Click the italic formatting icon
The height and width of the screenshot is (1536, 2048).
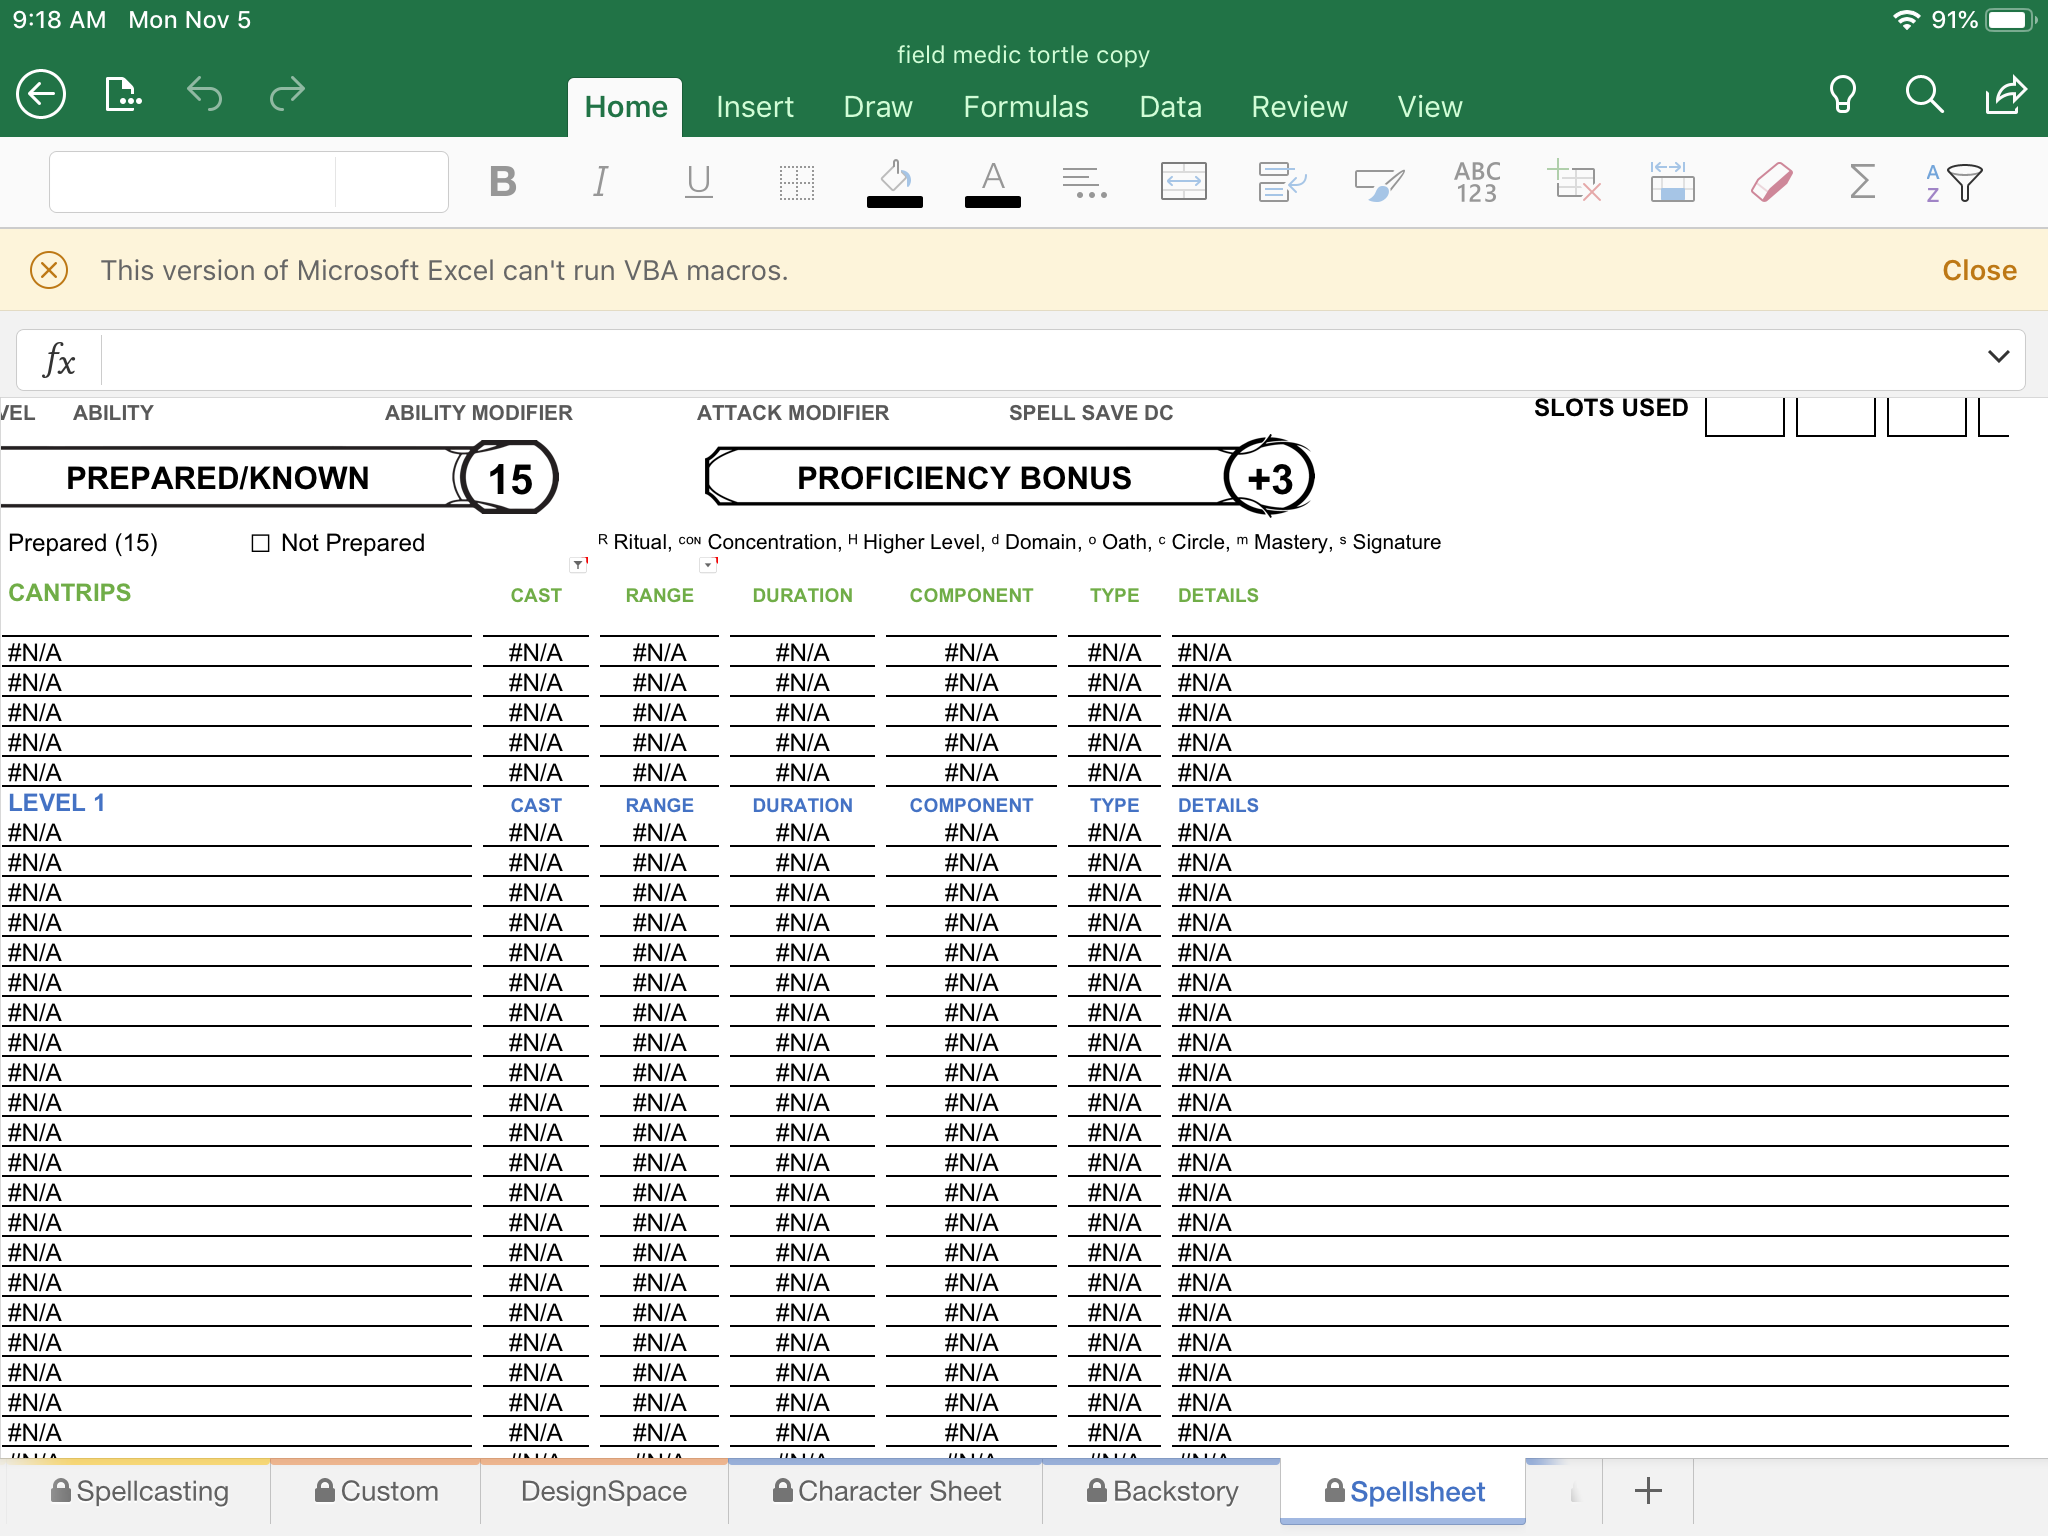[600, 182]
